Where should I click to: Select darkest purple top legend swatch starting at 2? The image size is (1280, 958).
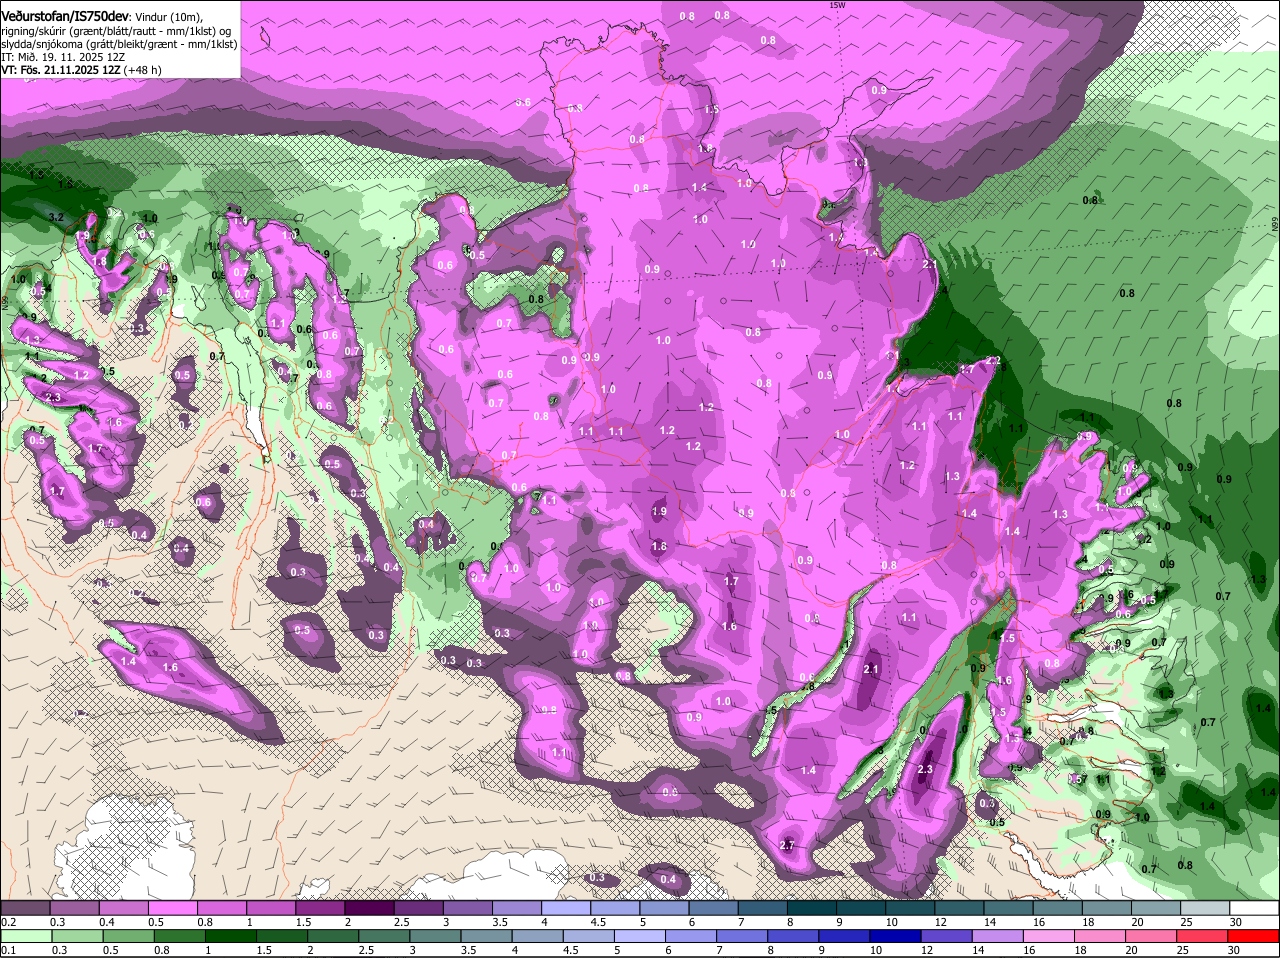368,908
